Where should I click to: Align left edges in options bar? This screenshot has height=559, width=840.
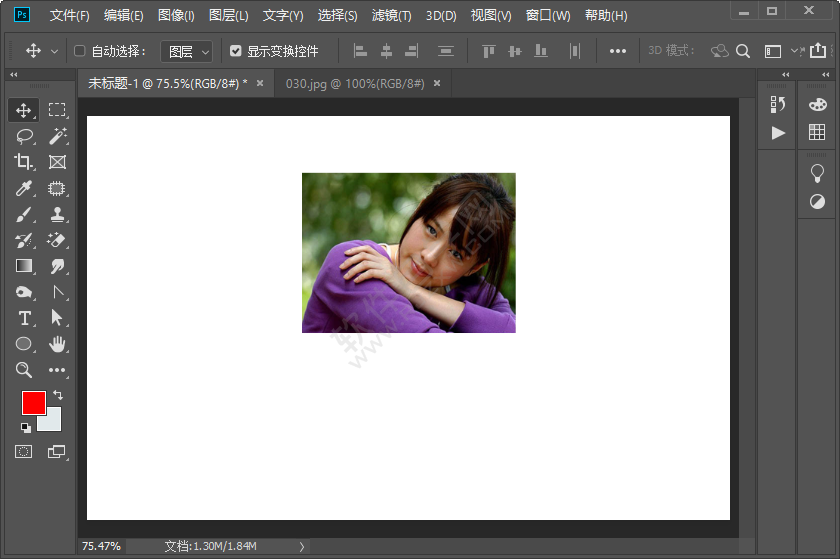(x=361, y=51)
